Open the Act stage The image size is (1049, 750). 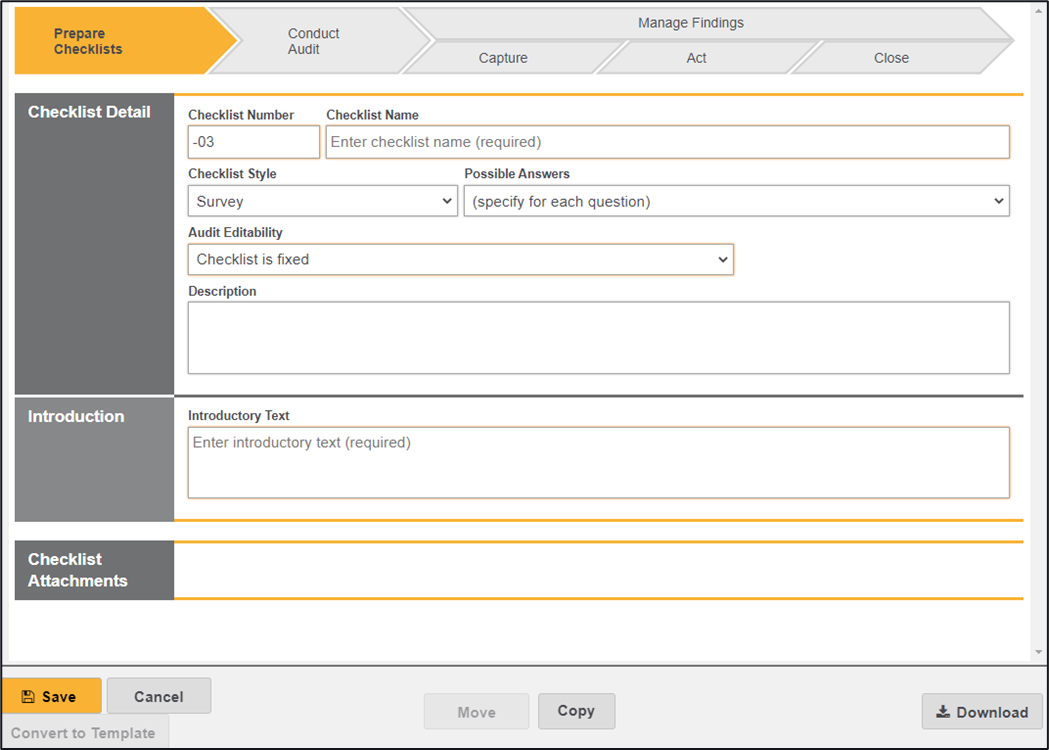click(696, 58)
